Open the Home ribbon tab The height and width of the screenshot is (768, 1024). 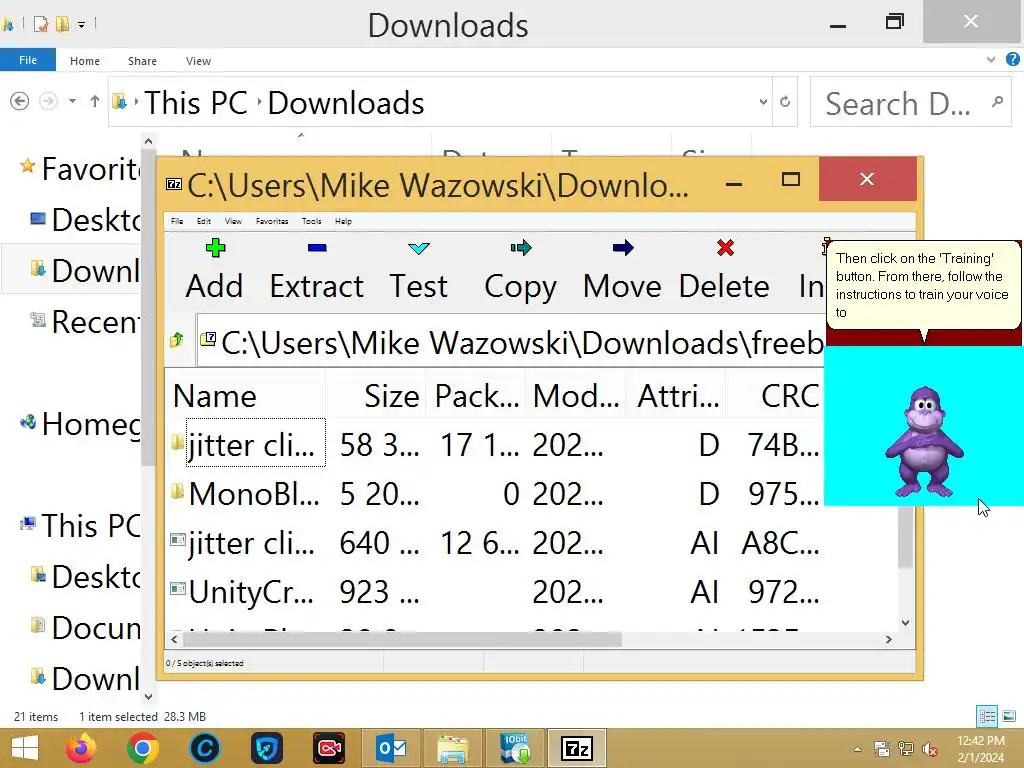[85, 61]
